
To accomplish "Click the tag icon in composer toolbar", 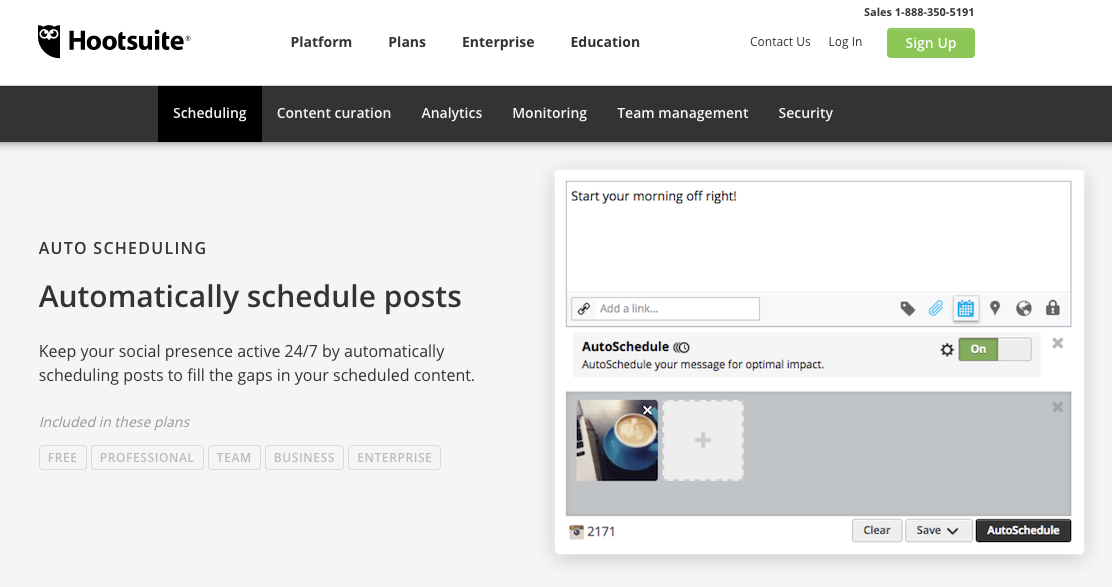I will (x=907, y=308).
